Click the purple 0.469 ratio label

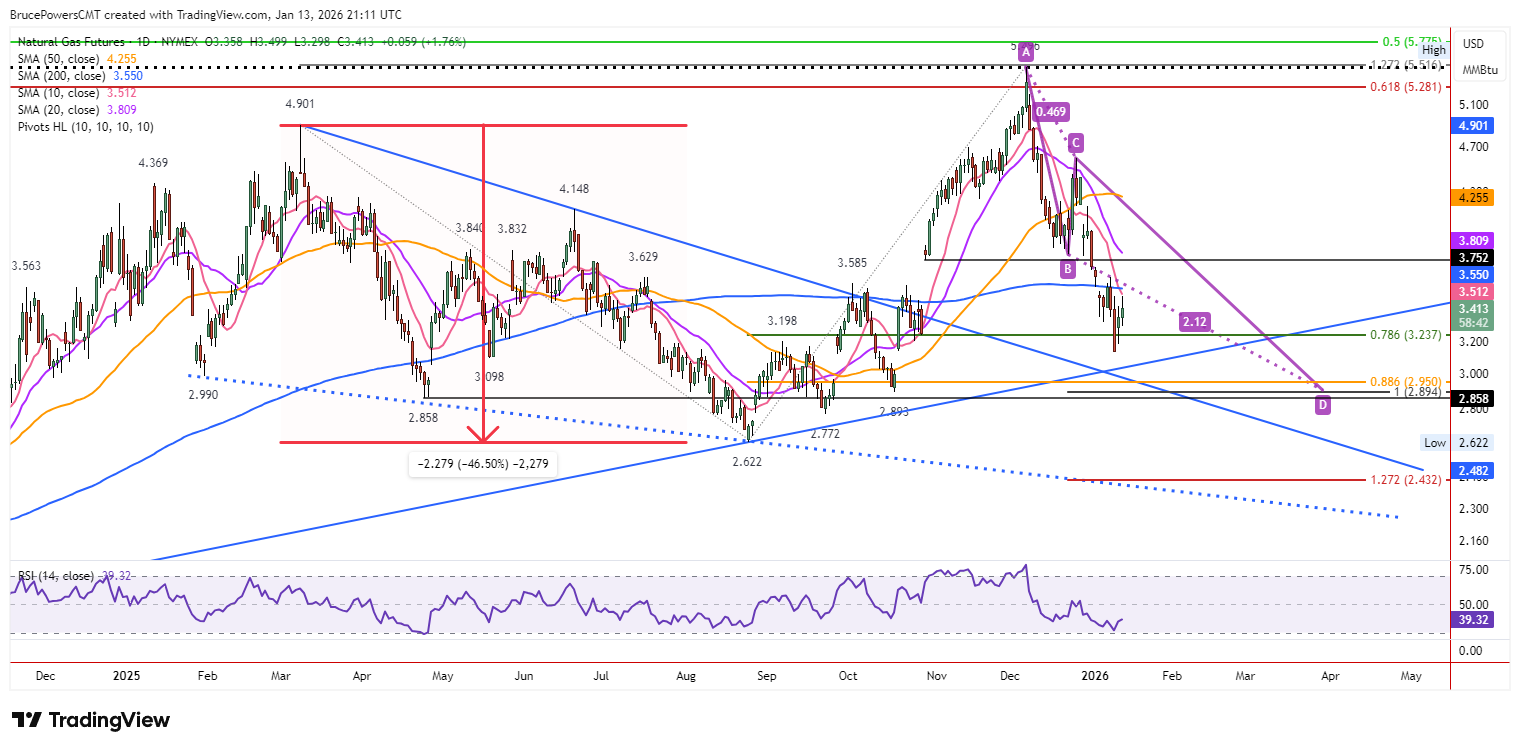1051,113
